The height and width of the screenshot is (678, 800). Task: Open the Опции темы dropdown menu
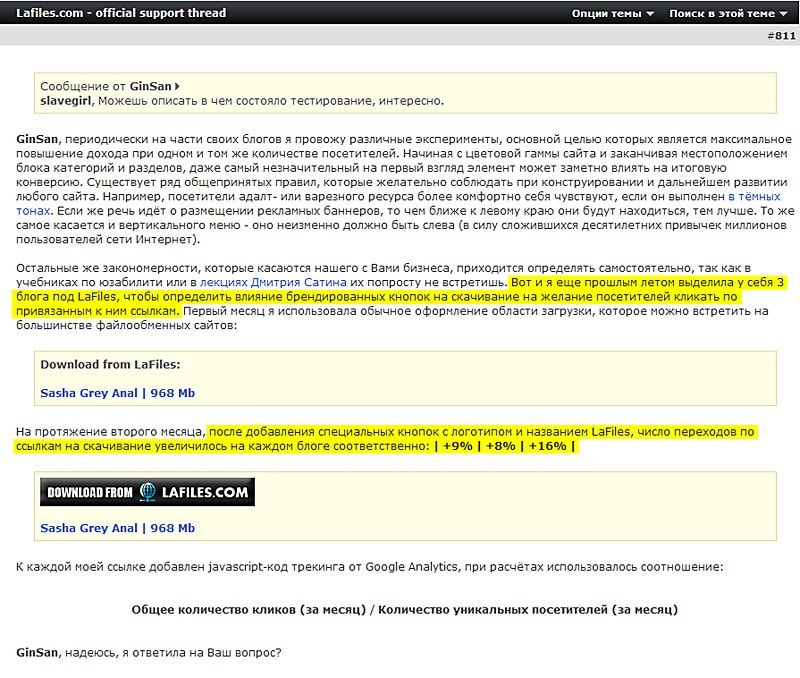(612, 14)
